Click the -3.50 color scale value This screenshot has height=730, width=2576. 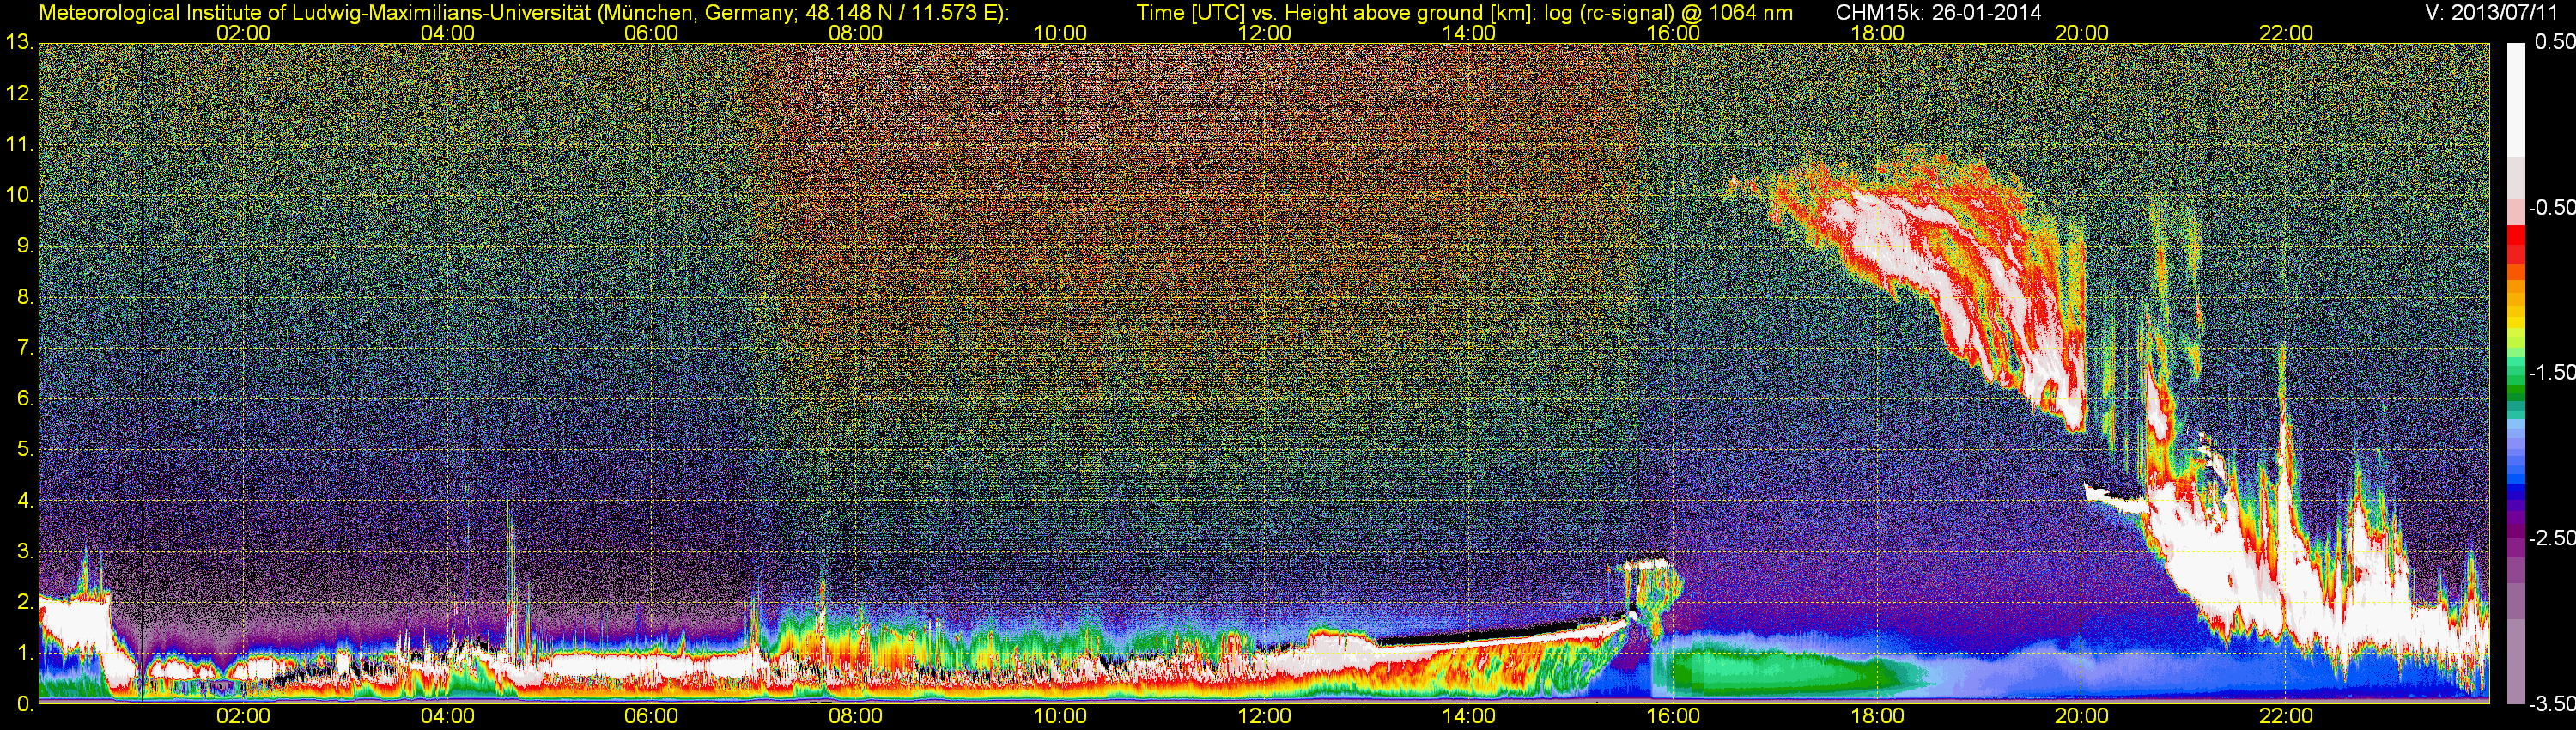[x=2551, y=704]
